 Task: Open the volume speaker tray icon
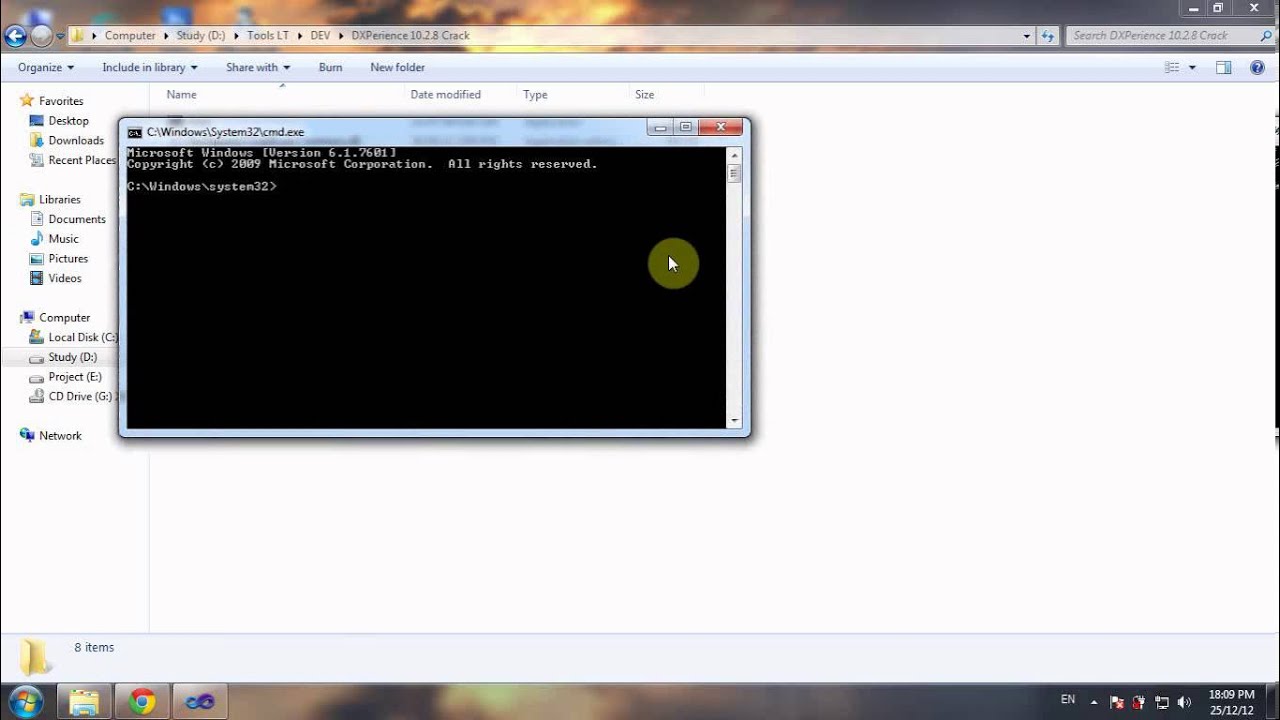click(x=1184, y=702)
